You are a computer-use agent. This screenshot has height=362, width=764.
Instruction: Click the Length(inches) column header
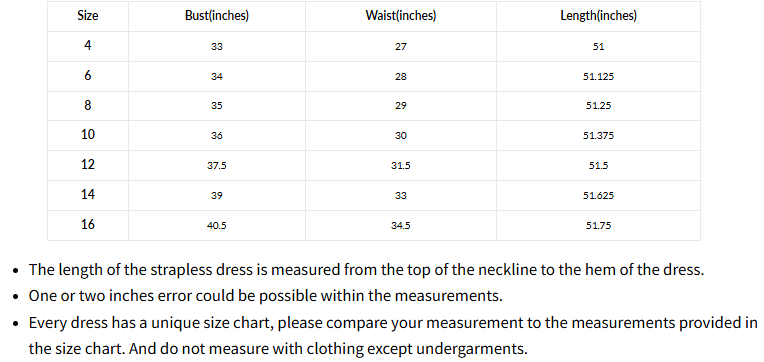click(x=598, y=16)
